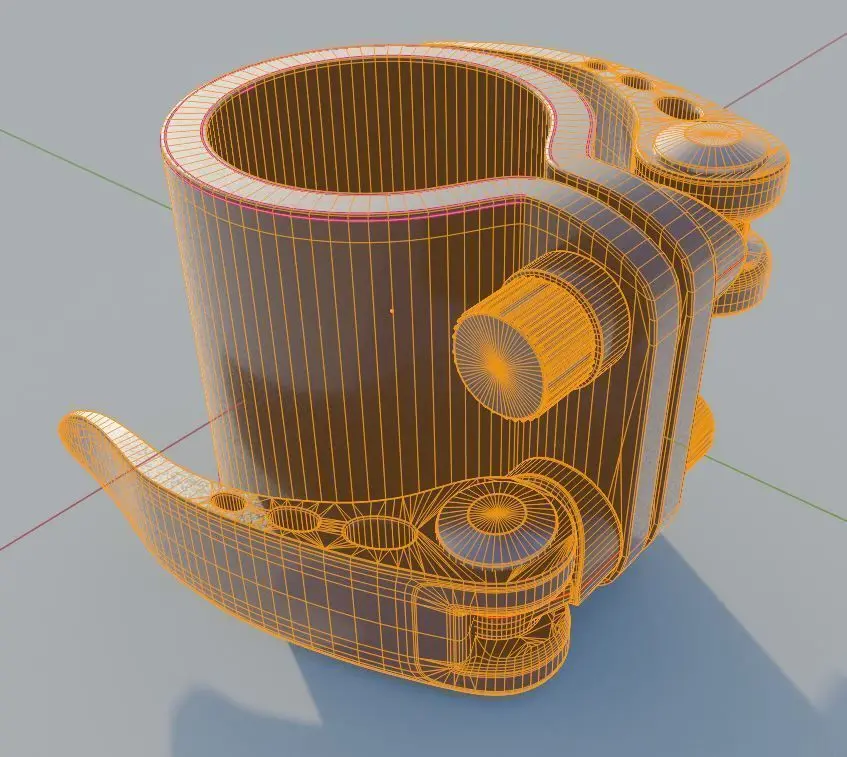Screen dimensions: 847x757
Task: Select the object origin dot on the cylinder
Action: (392, 311)
